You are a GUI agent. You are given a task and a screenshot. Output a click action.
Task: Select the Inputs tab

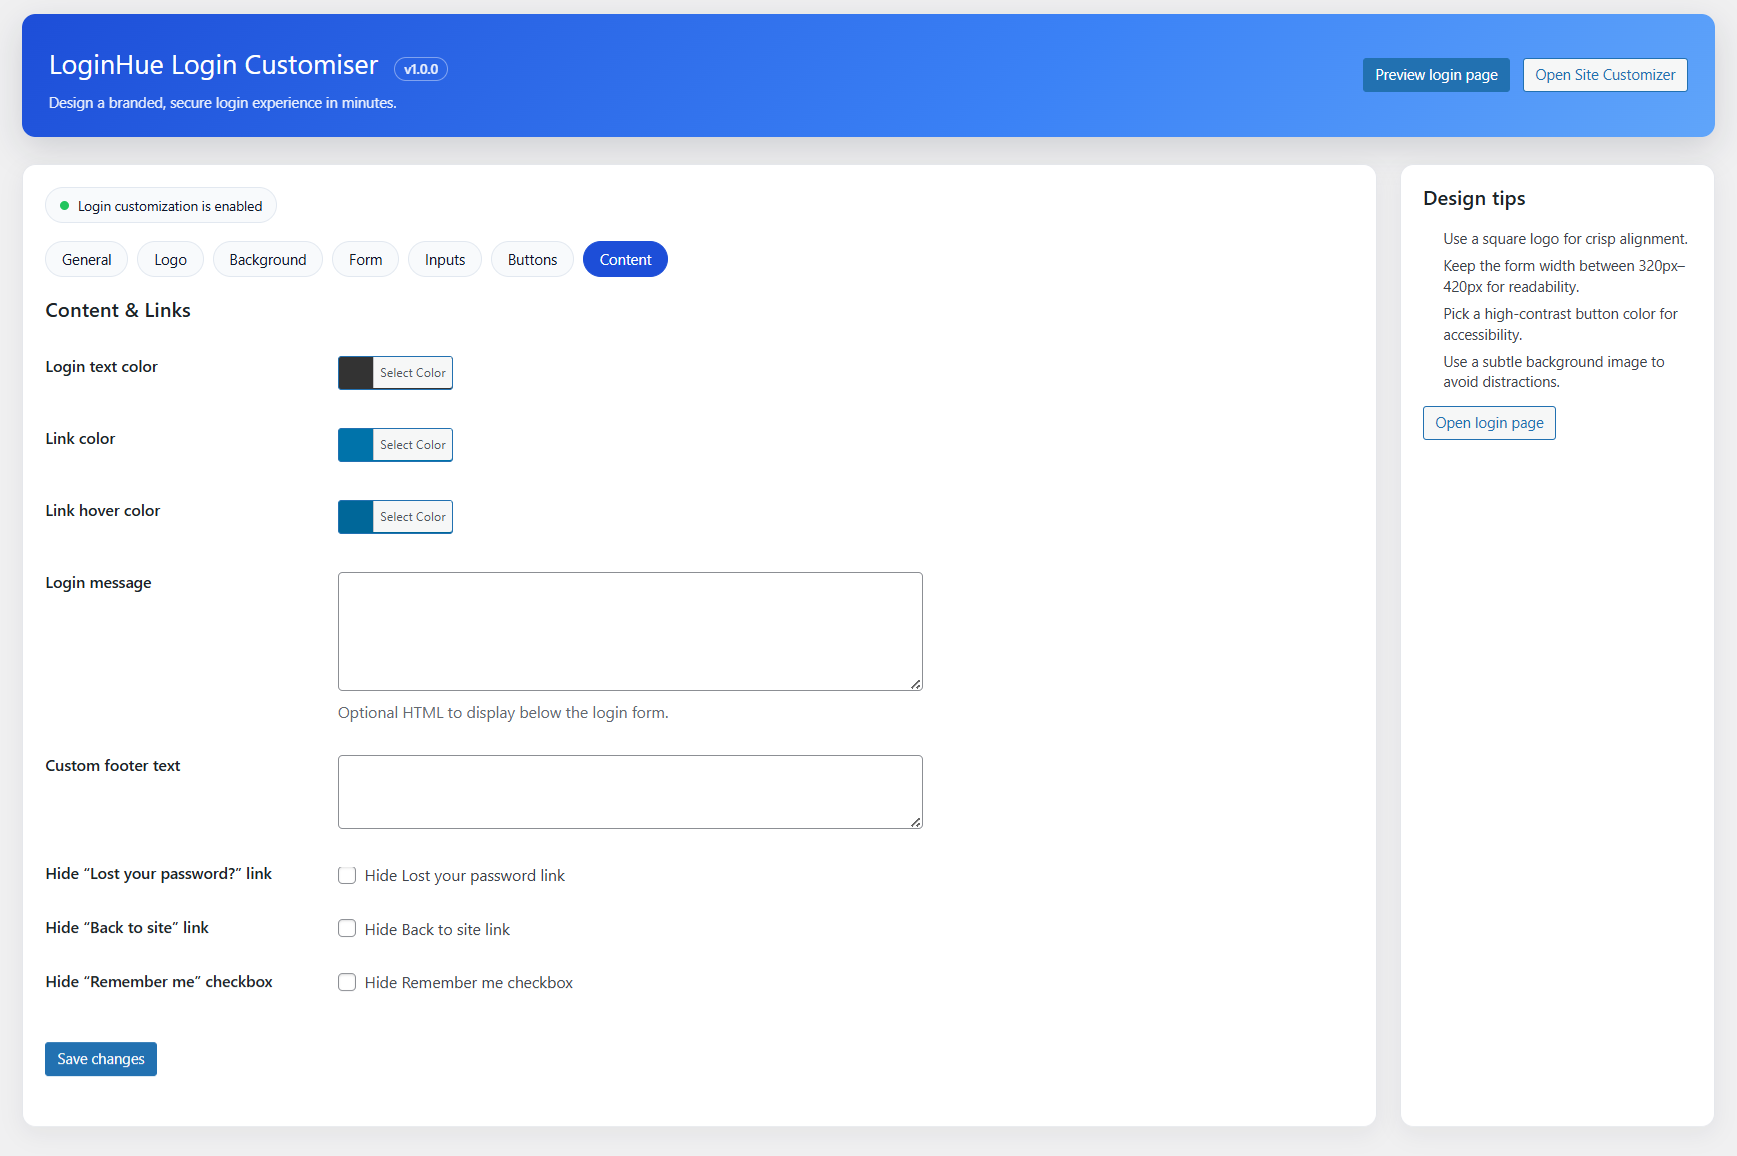444,259
